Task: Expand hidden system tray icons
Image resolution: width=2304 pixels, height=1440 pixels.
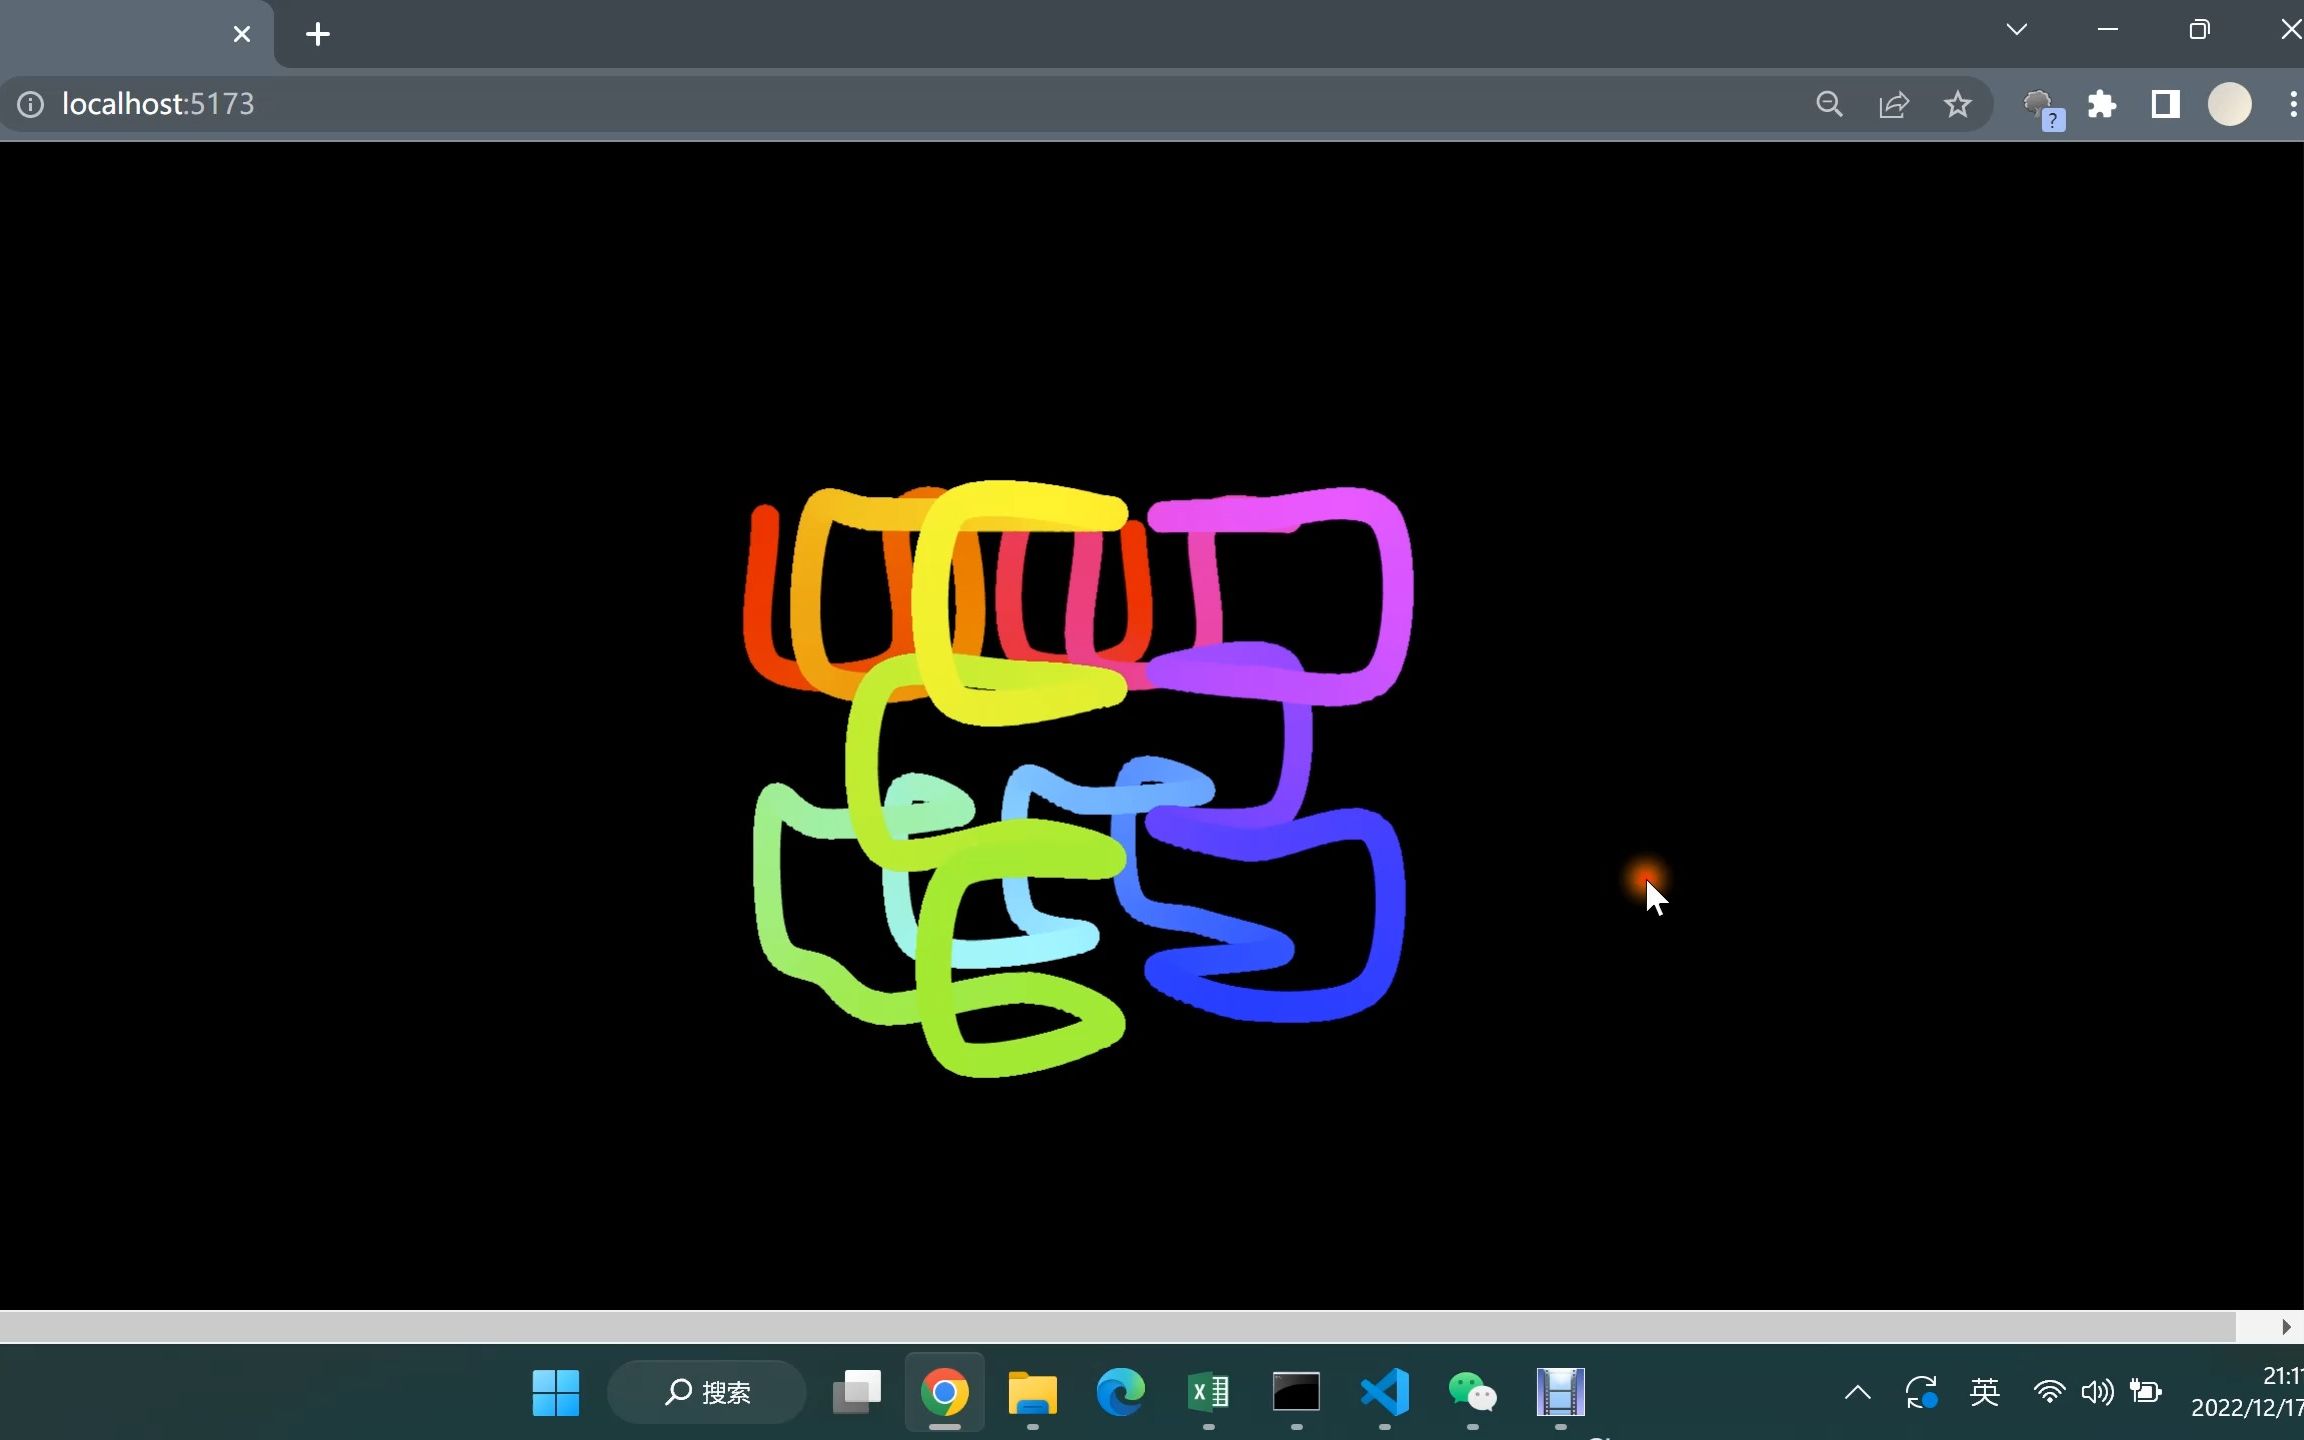Action: (1857, 1391)
